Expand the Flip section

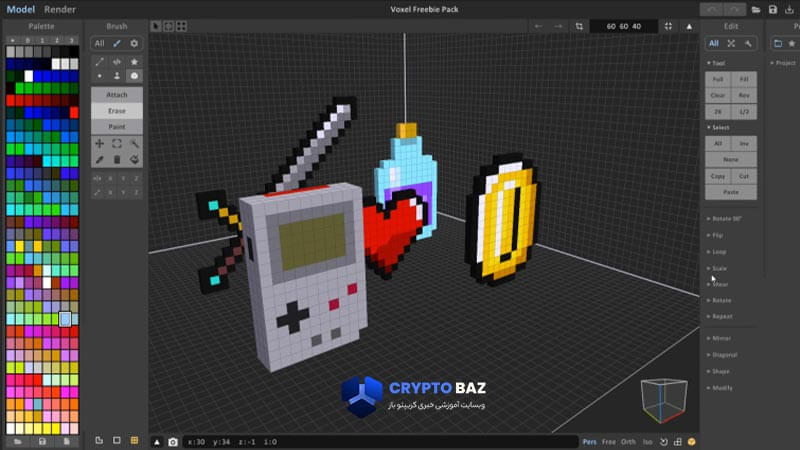click(715, 235)
